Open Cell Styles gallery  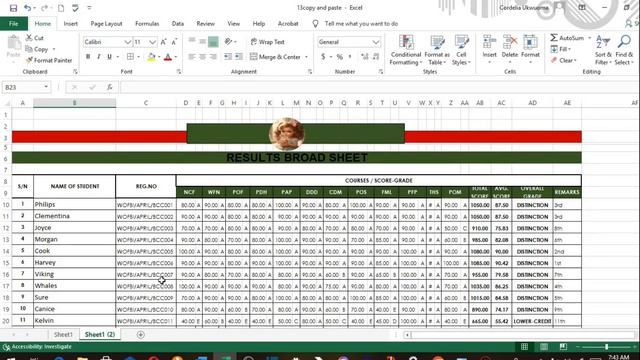[461, 50]
